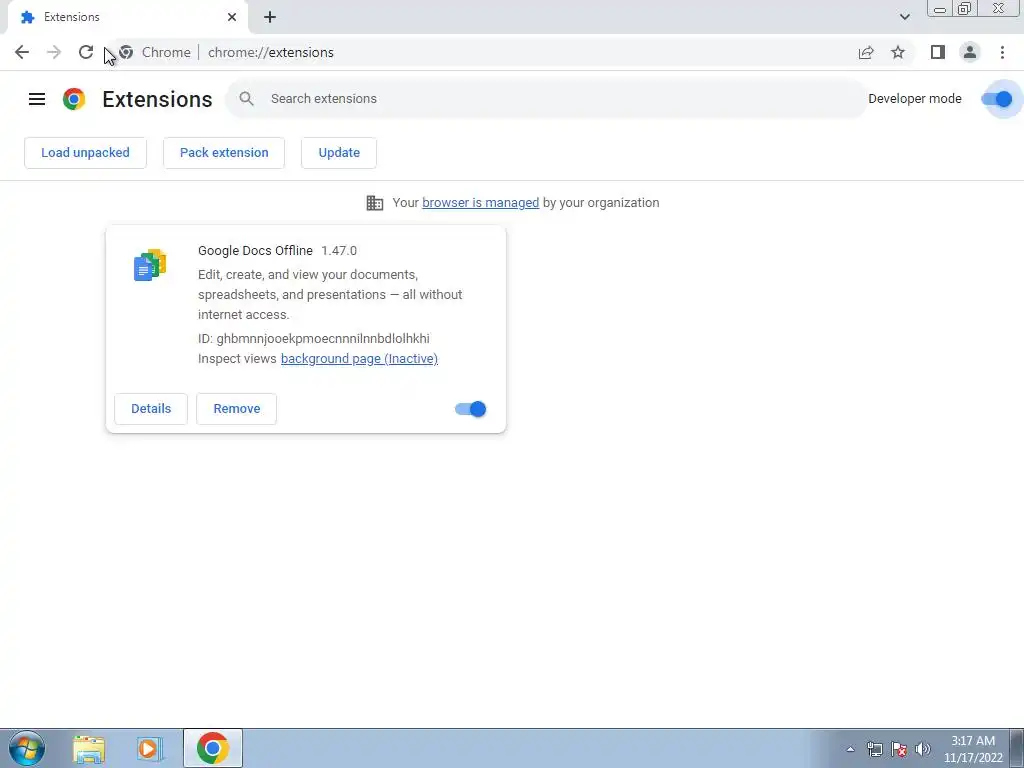Image resolution: width=1024 pixels, height=768 pixels.
Task: Open the Windows Start menu
Action: click(27, 748)
